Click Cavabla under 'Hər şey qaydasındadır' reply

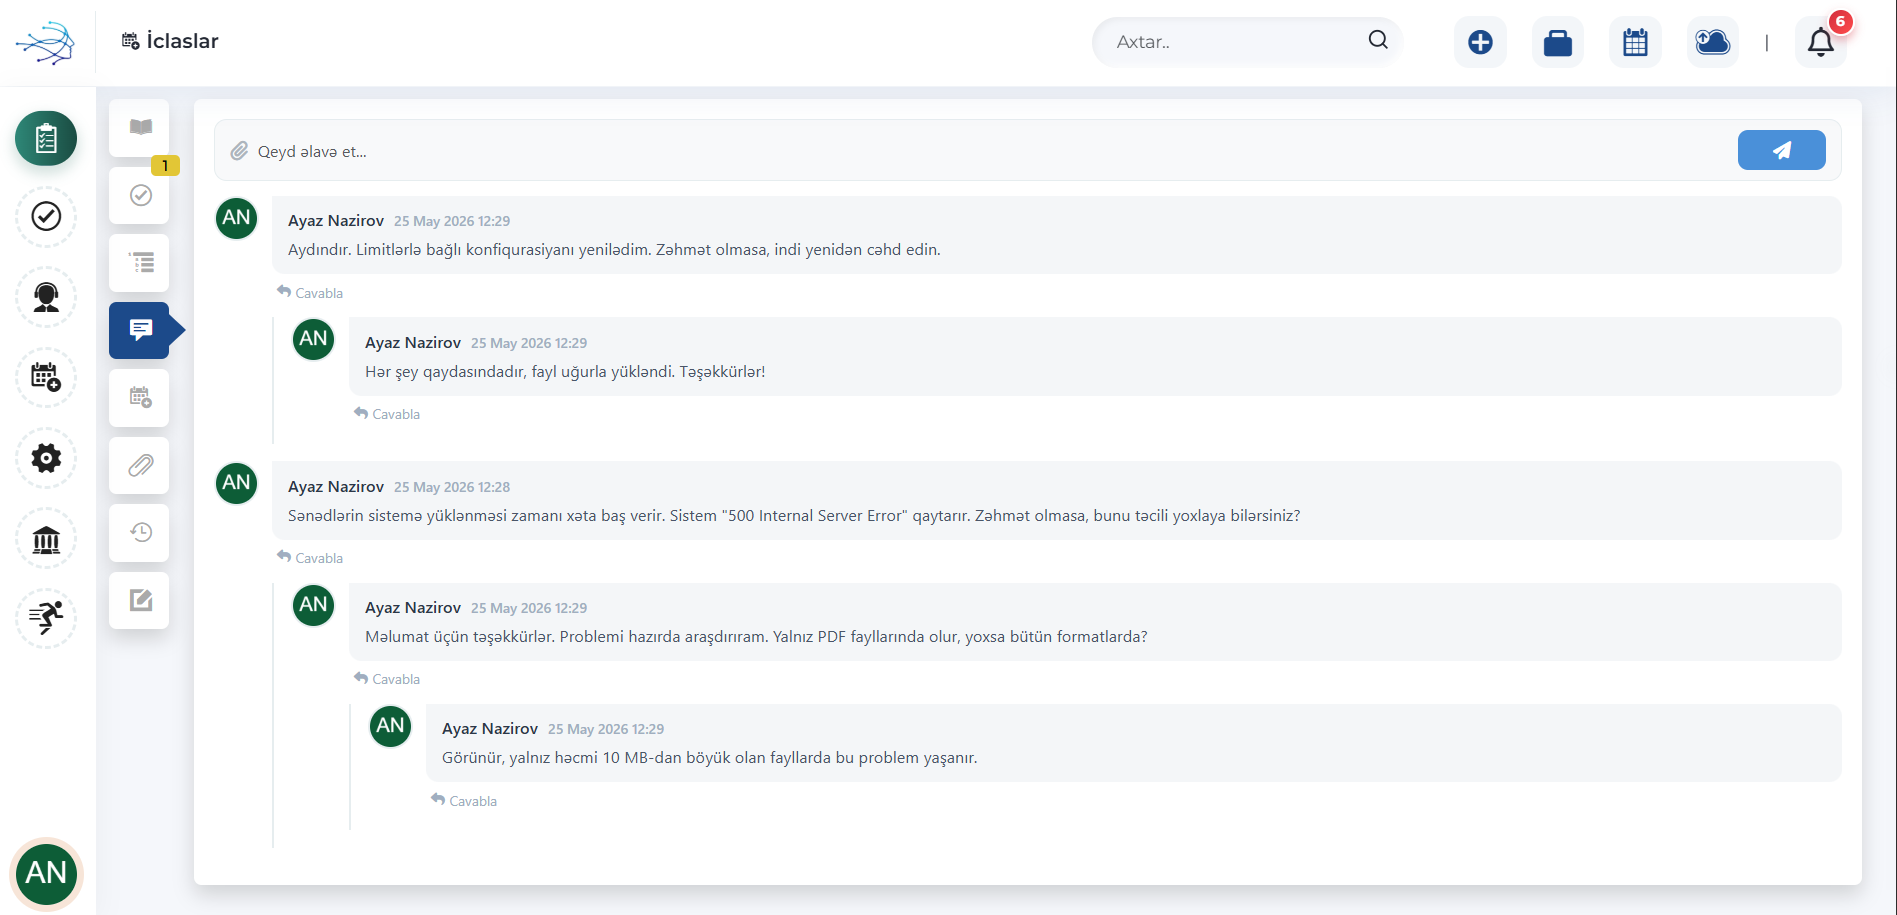pyautogui.click(x=387, y=414)
